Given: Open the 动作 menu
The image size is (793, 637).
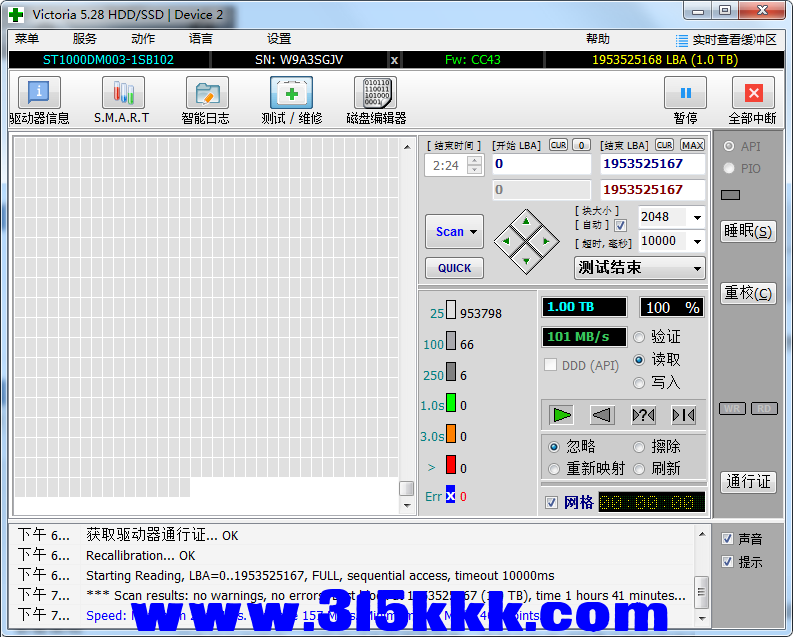Looking at the screenshot, I should (x=143, y=39).
